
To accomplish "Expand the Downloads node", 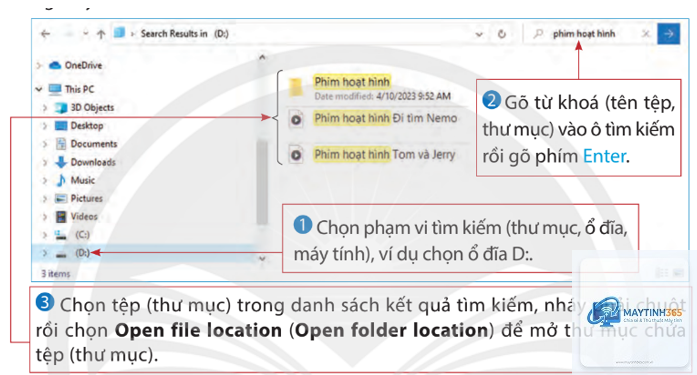I will 45,162.
